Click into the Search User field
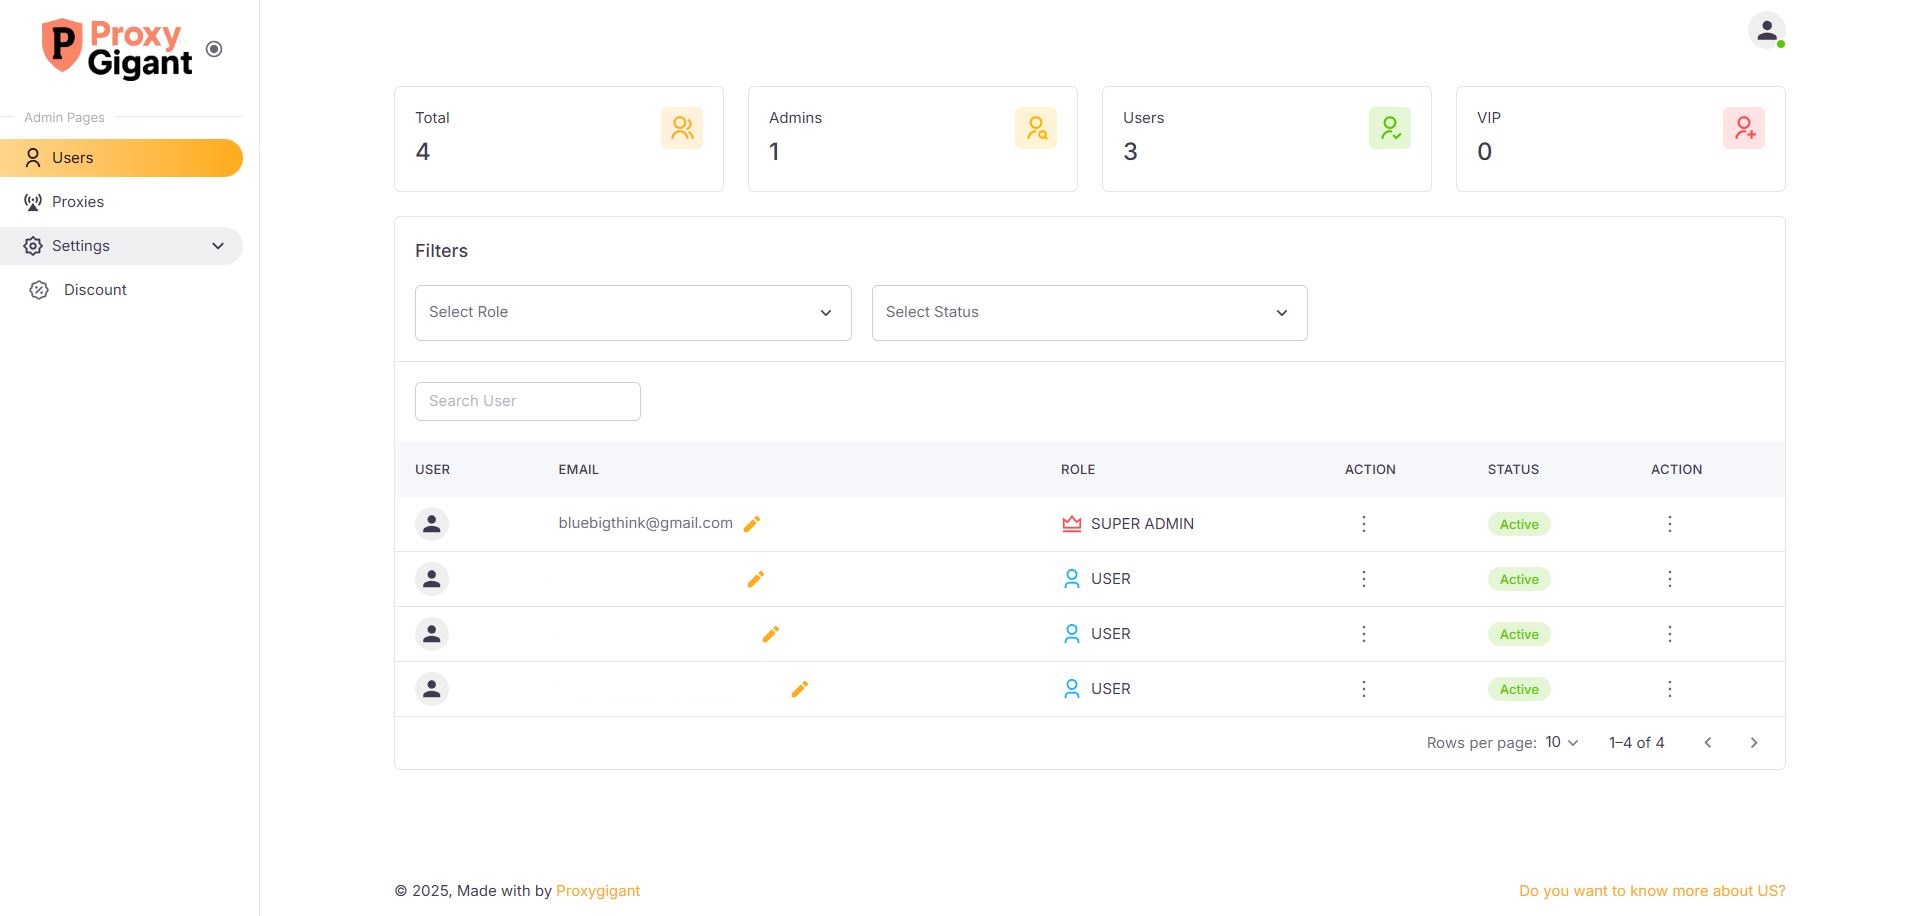This screenshot has width=1918, height=916. coord(527,401)
